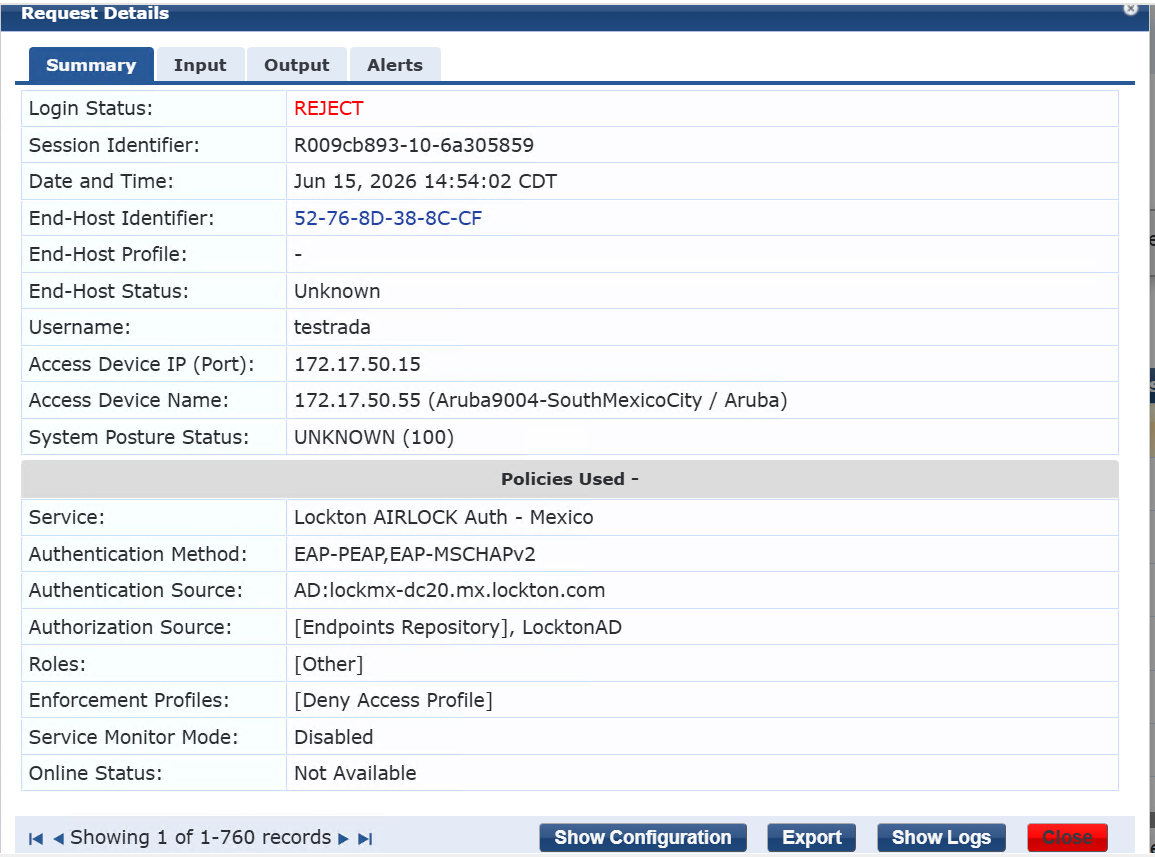1155x857 pixels.
Task: Switch to the Summary tab
Action: tap(91, 65)
